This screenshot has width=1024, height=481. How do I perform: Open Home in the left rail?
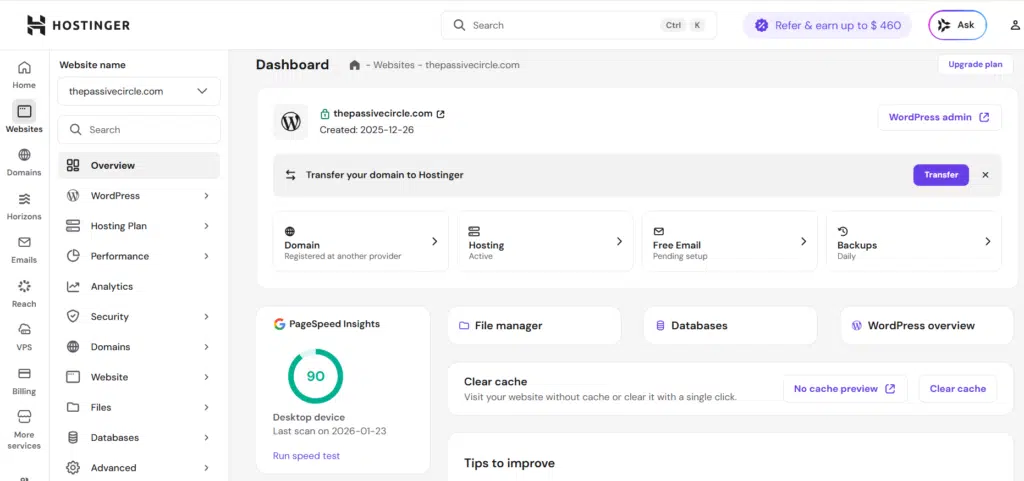pos(24,74)
